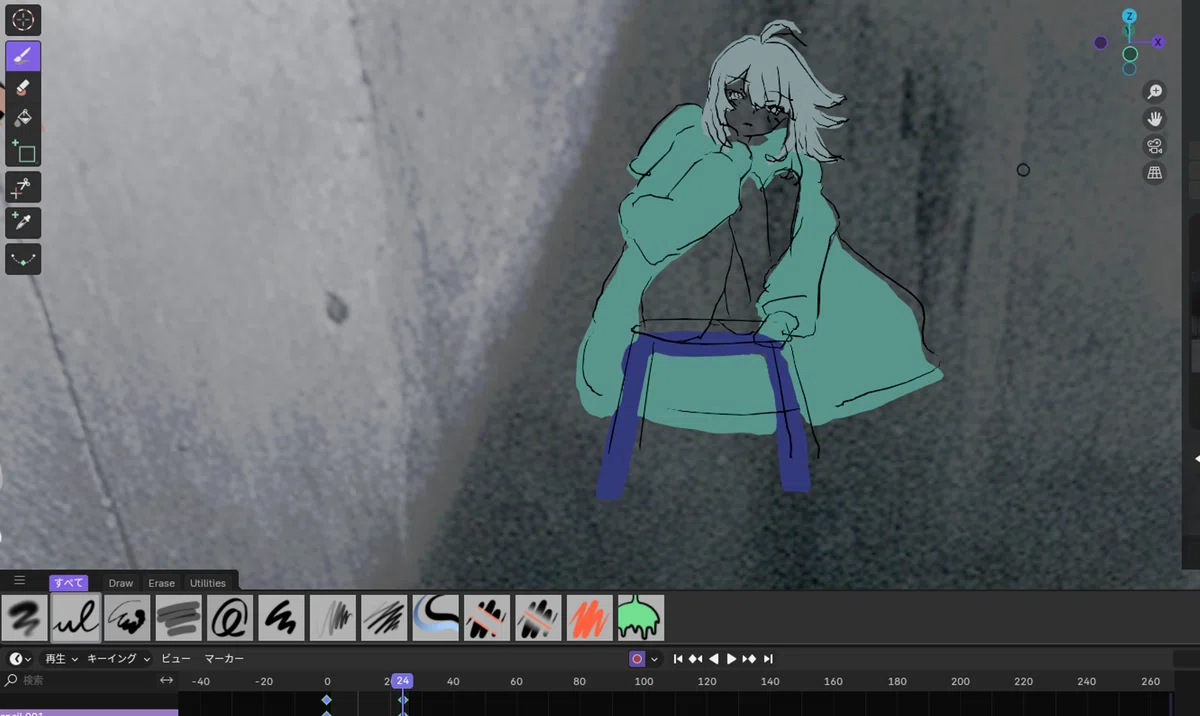The image size is (1200, 716).
Task: Select the Draw brush tool
Action: tap(23, 56)
